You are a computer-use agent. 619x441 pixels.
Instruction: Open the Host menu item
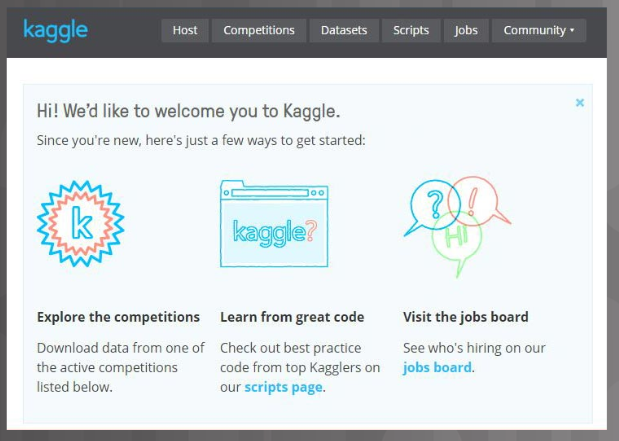(185, 30)
